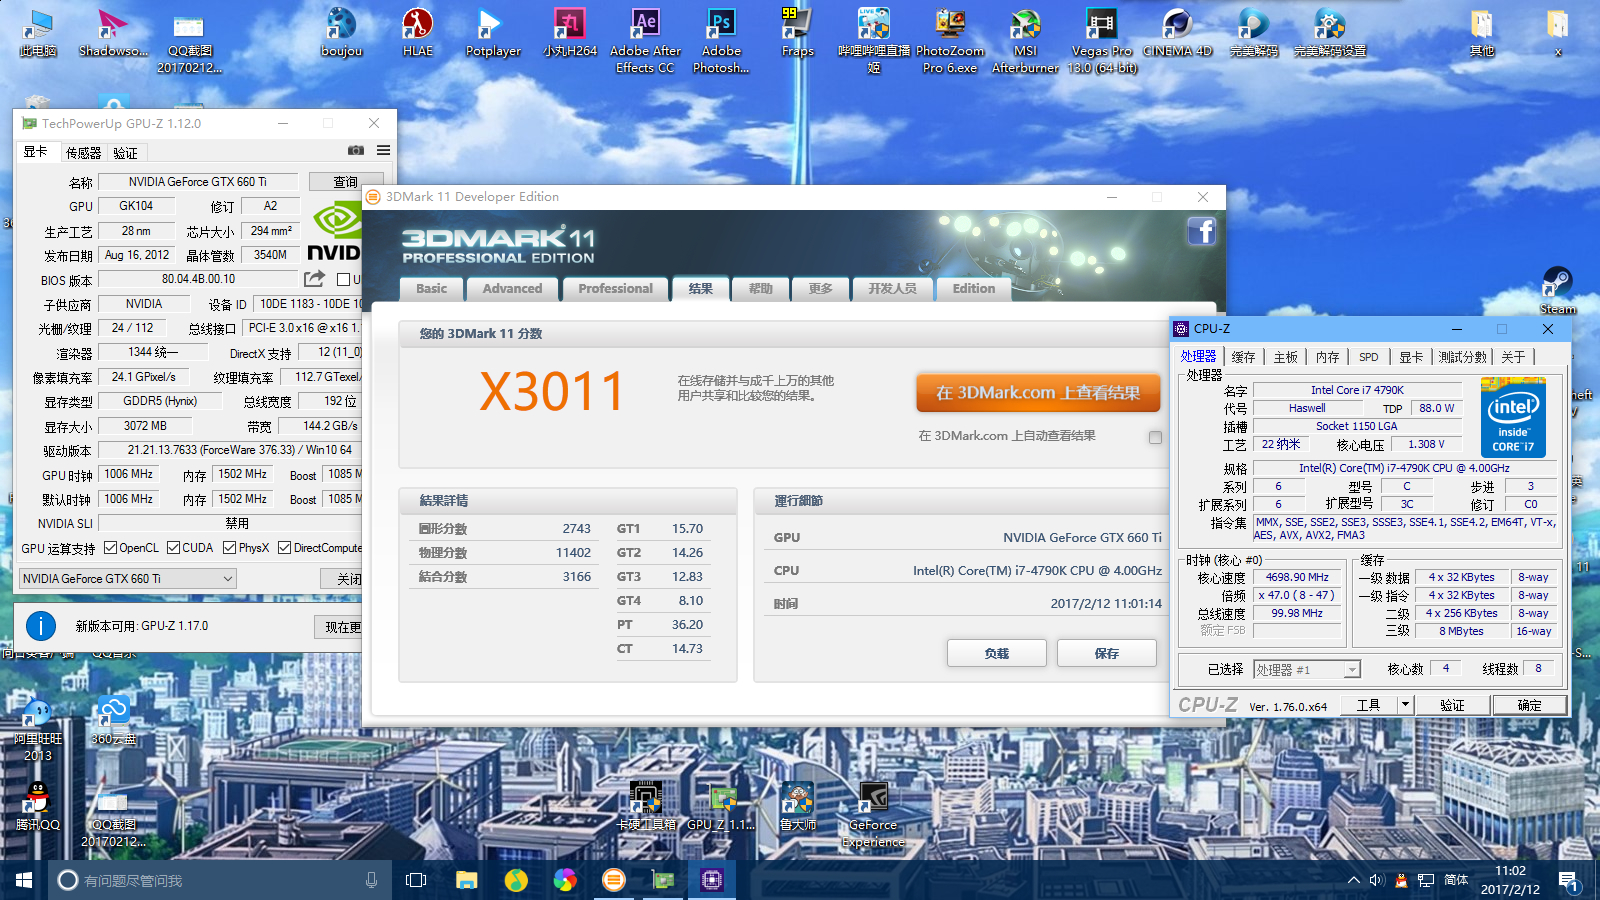Image resolution: width=1600 pixels, height=900 pixels.
Task: Open the Windows Start menu
Action: point(24,880)
